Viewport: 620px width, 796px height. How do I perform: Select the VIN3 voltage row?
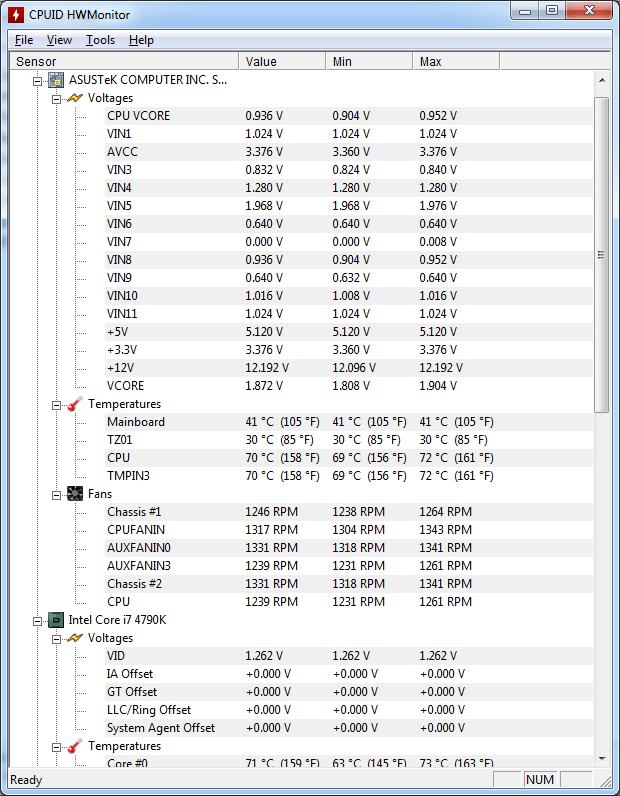[x=349, y=170]
